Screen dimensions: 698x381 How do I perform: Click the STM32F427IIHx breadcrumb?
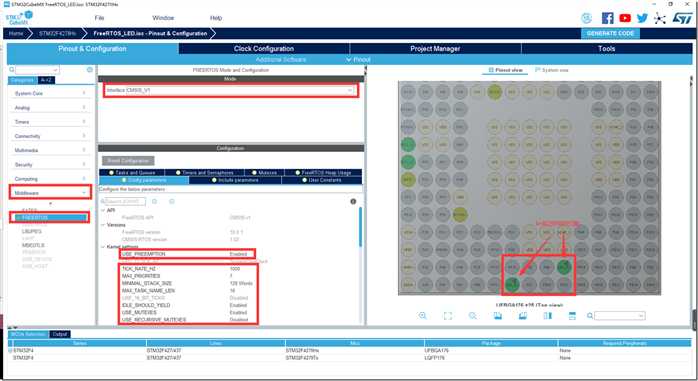[x=57, y=33]
